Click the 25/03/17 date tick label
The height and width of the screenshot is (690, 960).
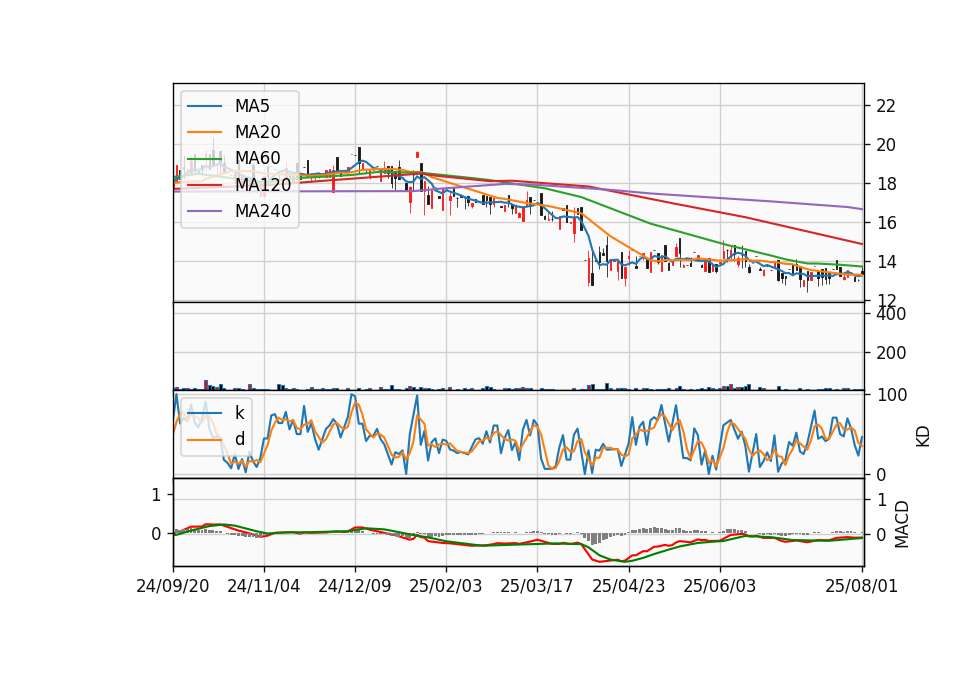coord(537,586)
